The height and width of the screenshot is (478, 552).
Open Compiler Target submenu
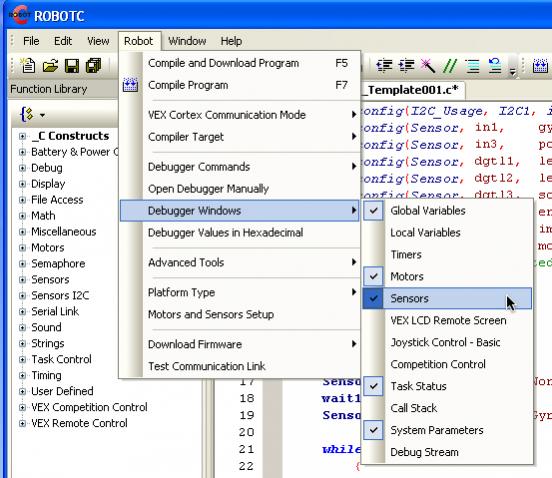[x=239, y=137]
